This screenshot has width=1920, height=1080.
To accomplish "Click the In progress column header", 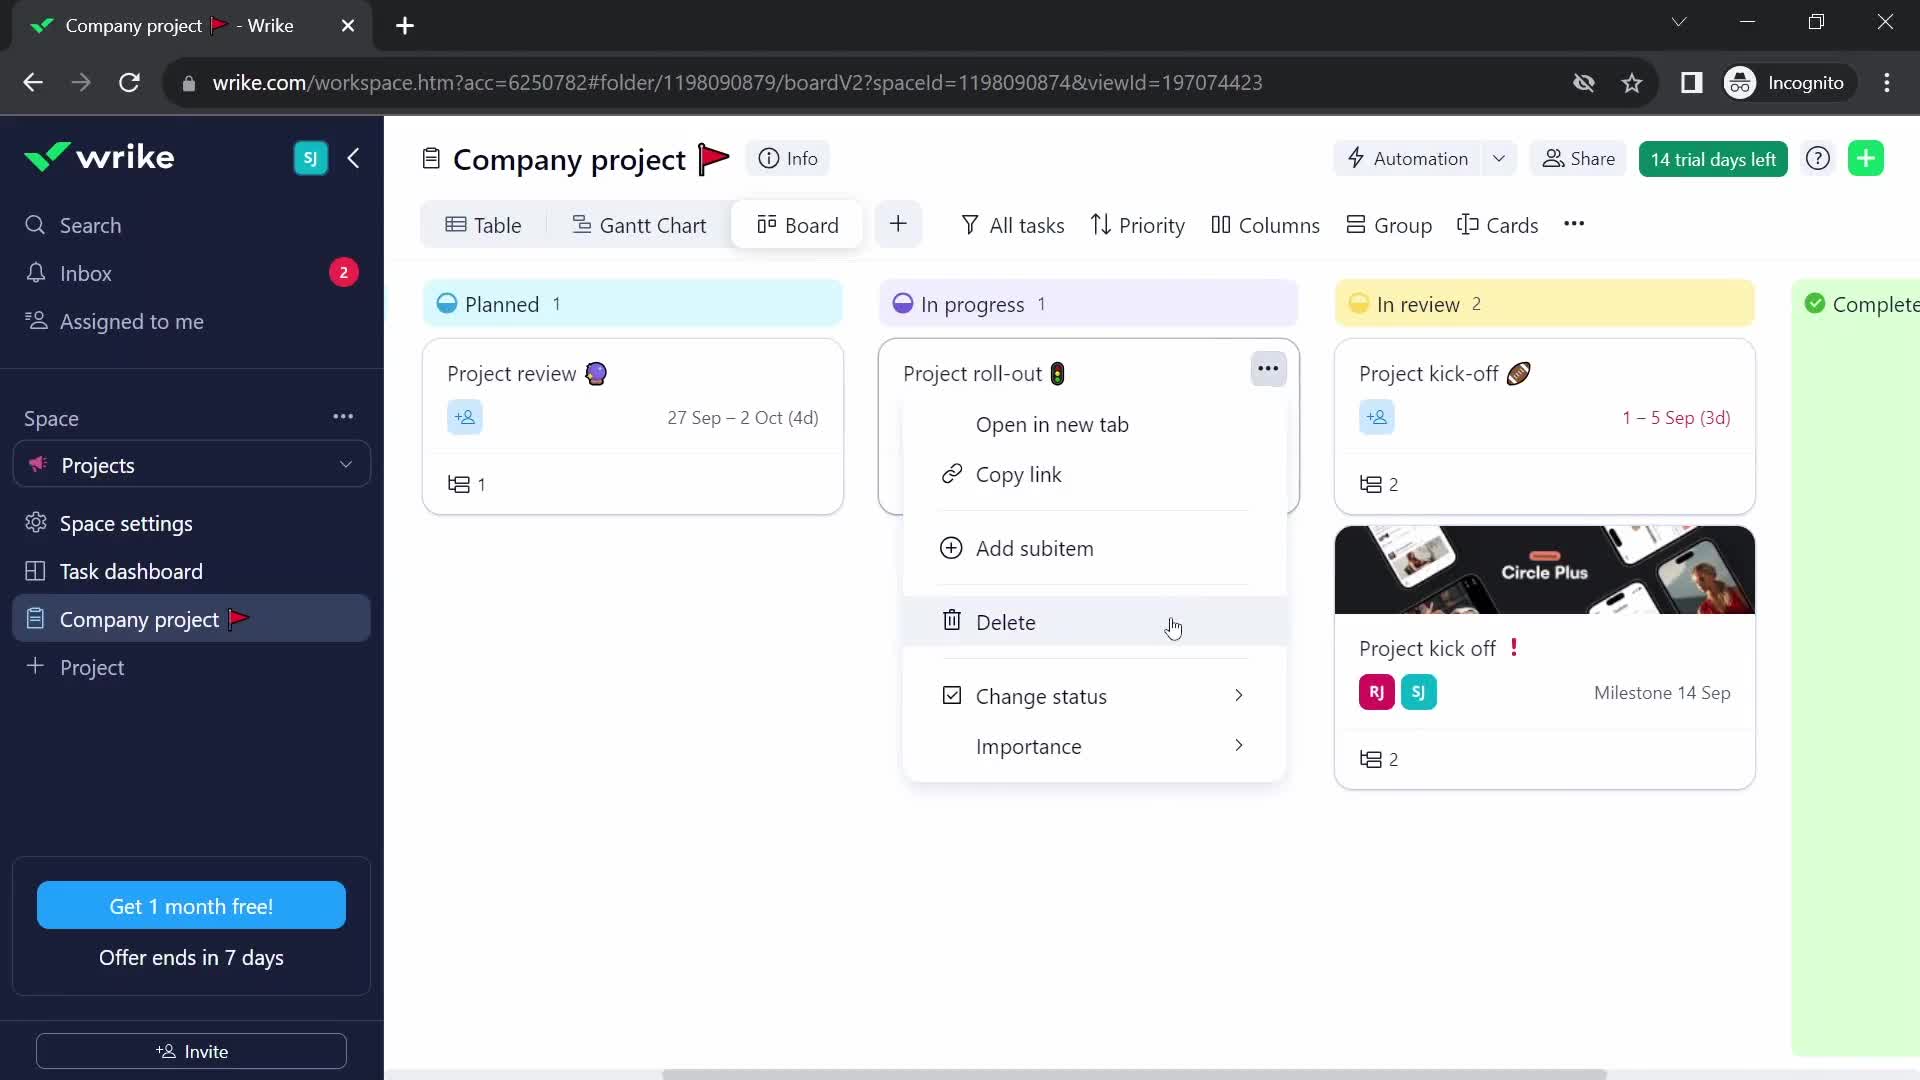I will point(1088,304).
